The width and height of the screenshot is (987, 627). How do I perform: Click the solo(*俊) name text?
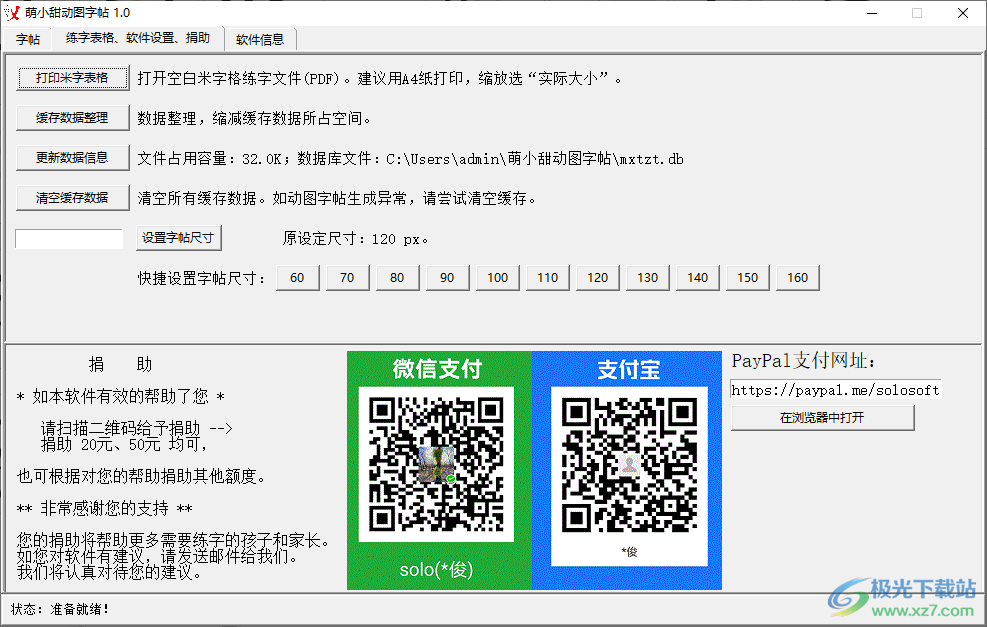click(x=436, y=570)
